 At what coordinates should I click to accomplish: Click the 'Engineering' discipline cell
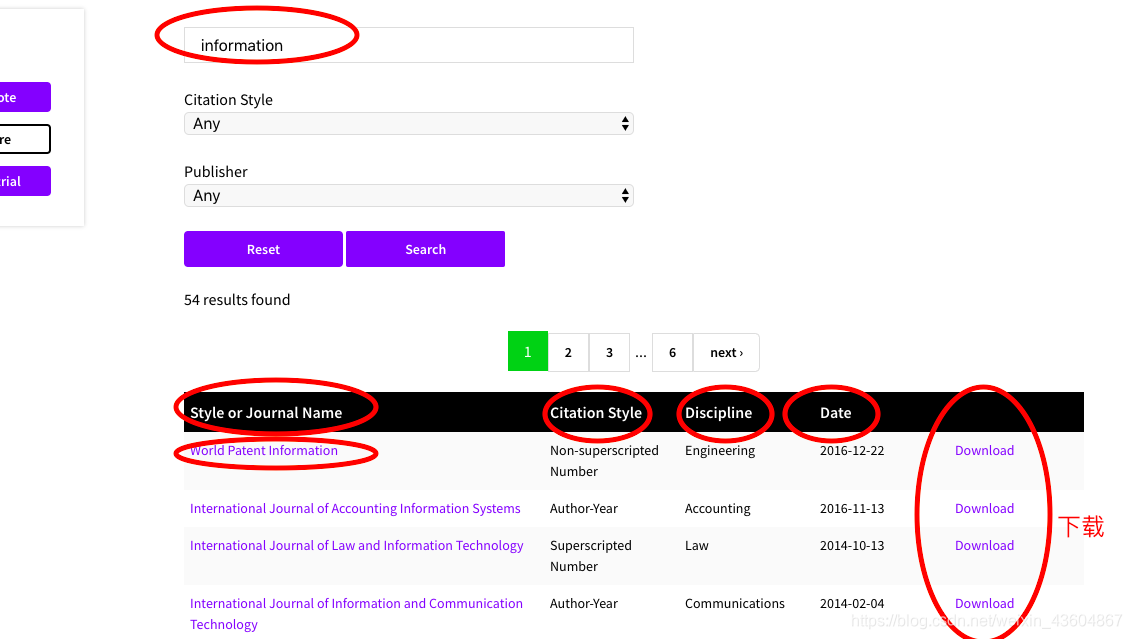pyautogui.click(x=720, y=451)
